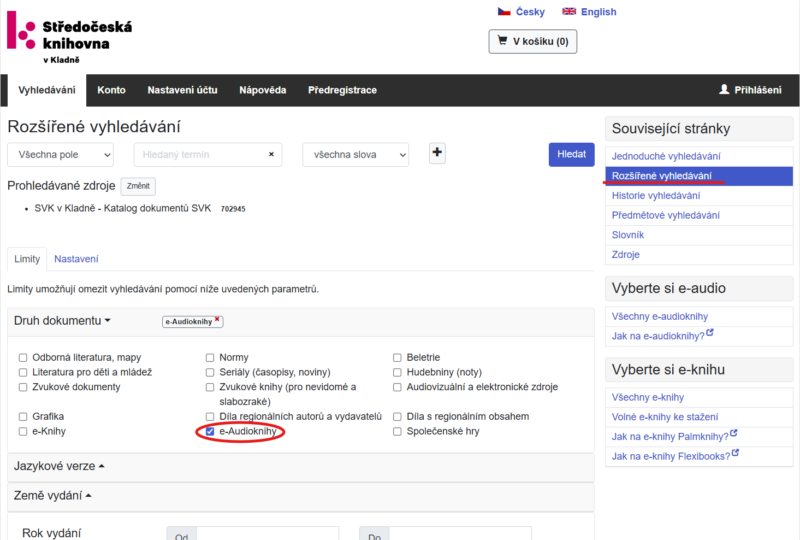Open the všechna slova dropdown

(x=356, y=155)
